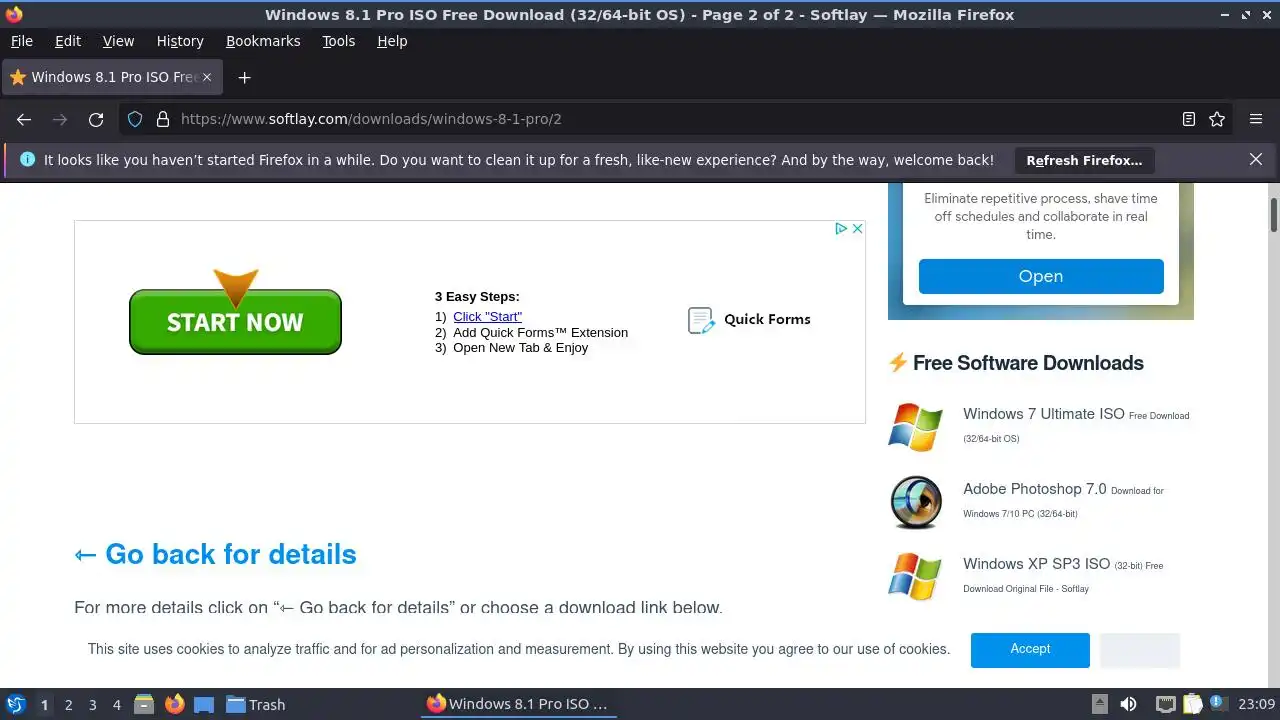Close the Windows 8.1 Pro ISO tab
The image size is (1280, 720).
207,77
